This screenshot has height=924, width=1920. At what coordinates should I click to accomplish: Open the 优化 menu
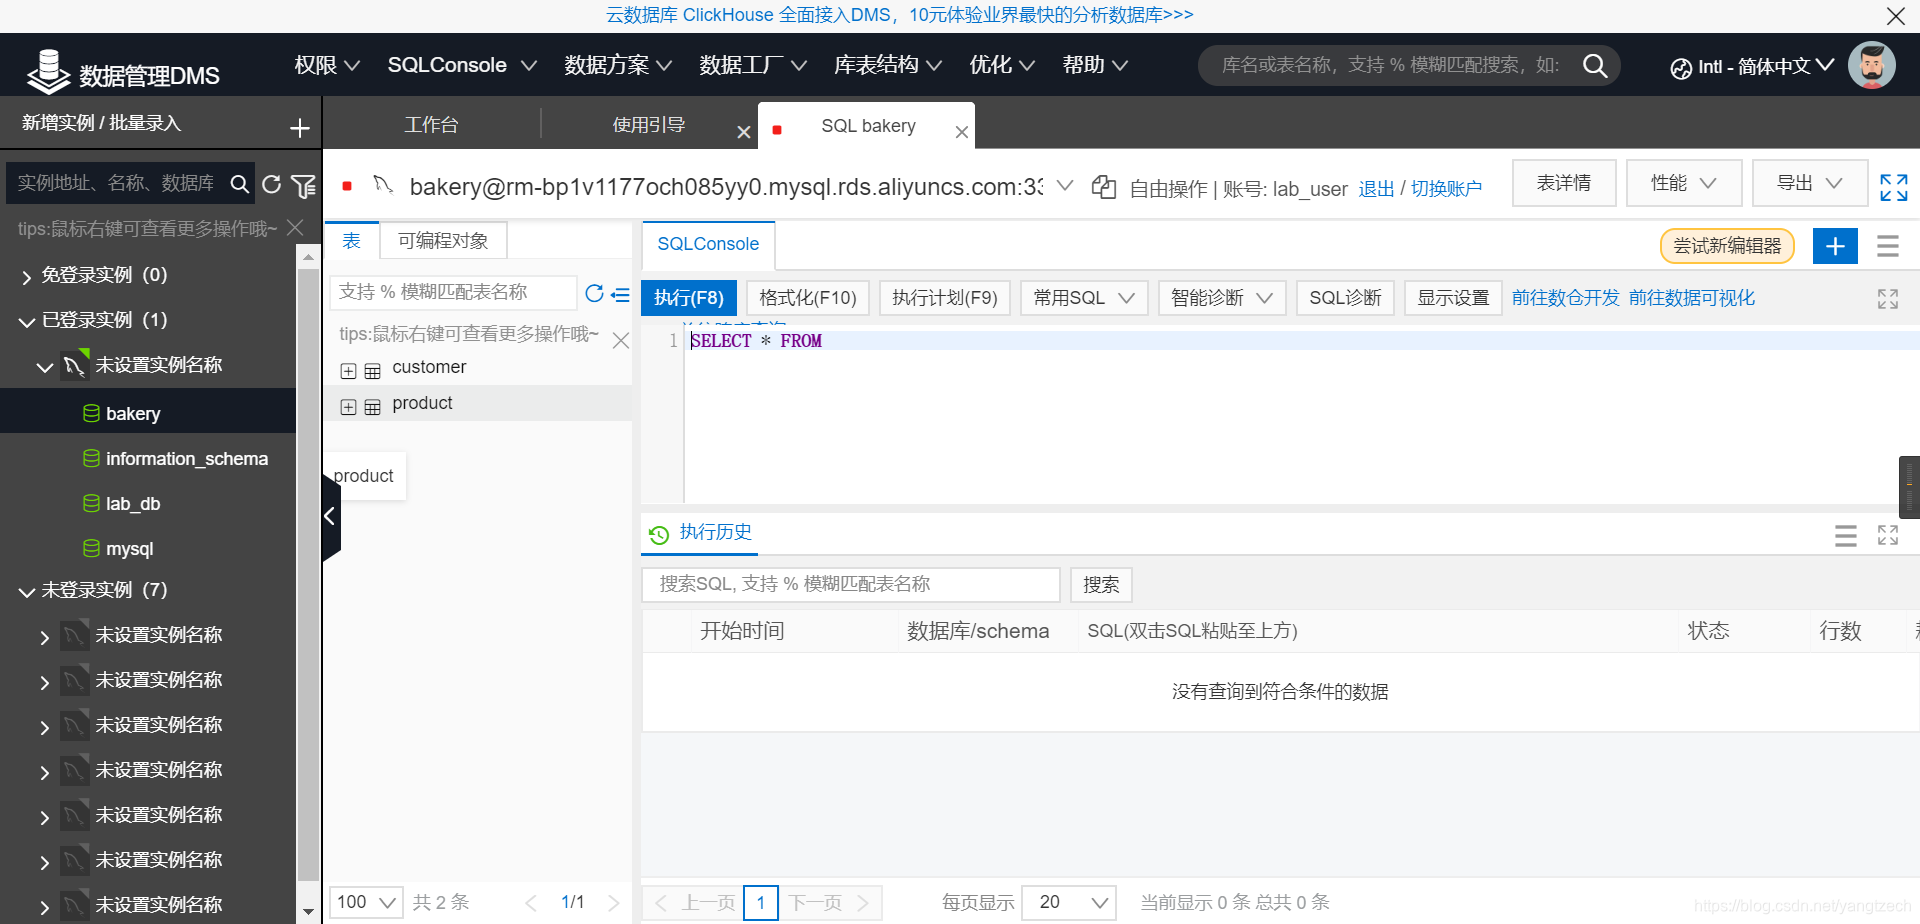(x=1002, y=65)
